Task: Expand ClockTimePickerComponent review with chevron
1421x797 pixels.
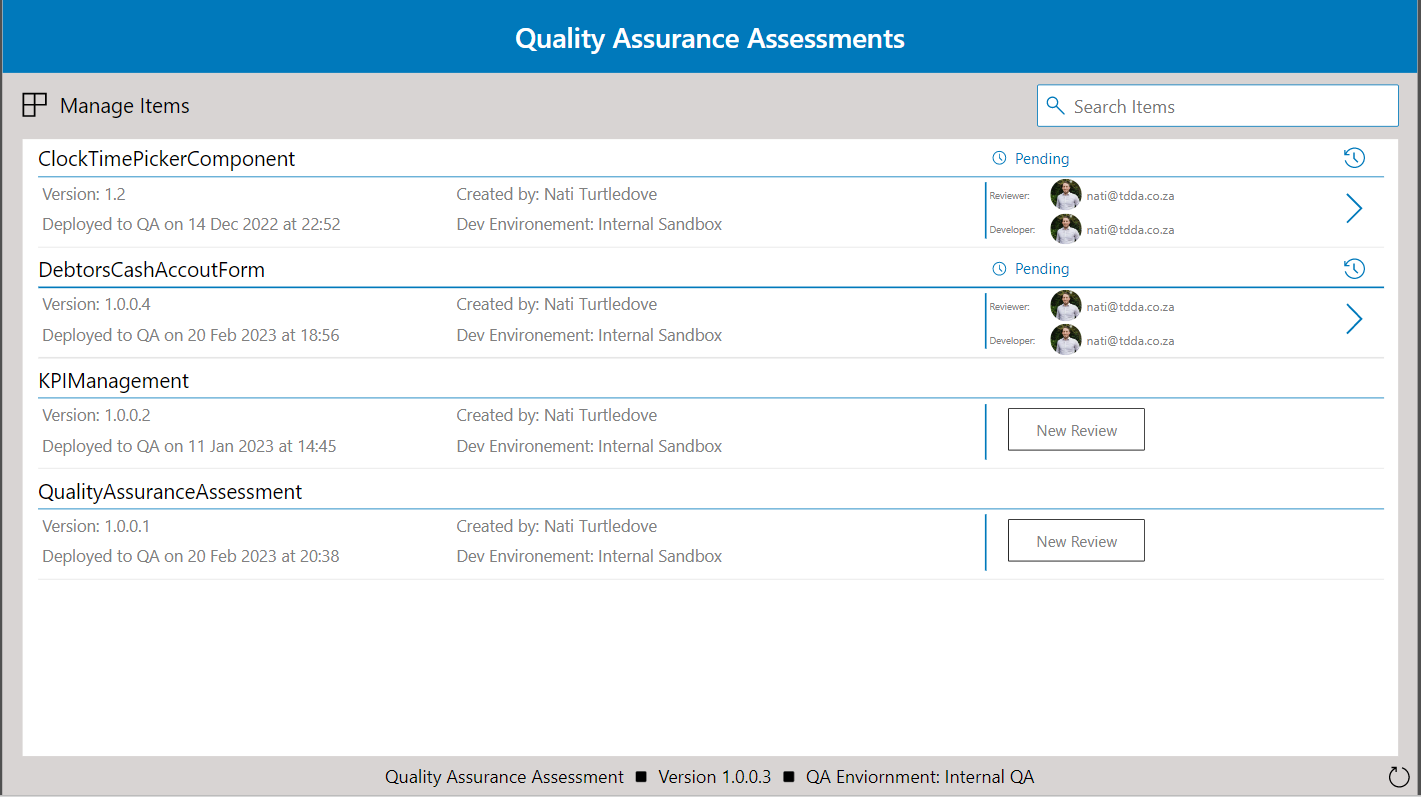Action: tap(1354, 208)
